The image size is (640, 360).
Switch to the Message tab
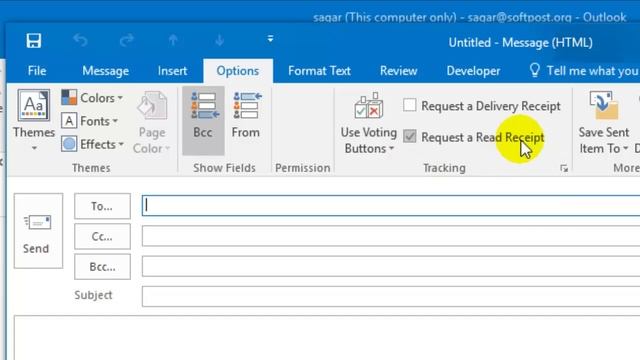tap(105, 71)
